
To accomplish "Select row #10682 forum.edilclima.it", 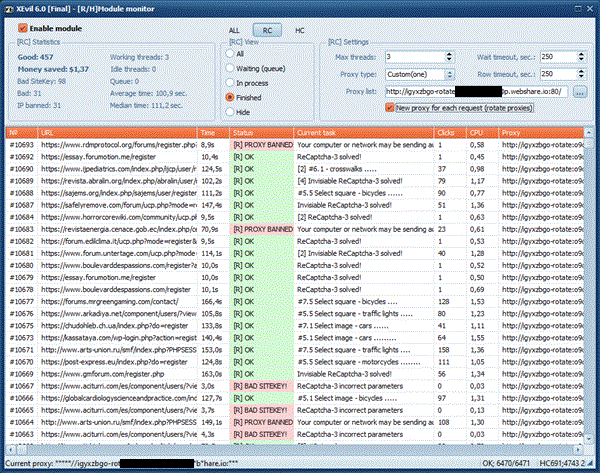I will pyautogui.click(x=295, y=241).
